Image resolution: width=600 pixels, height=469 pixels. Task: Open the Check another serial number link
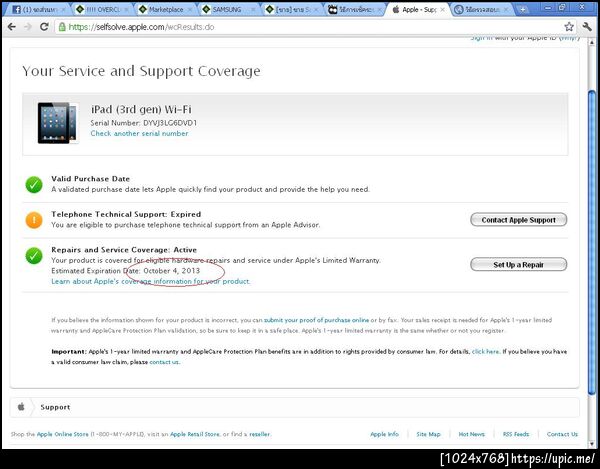tap(139, 134)
